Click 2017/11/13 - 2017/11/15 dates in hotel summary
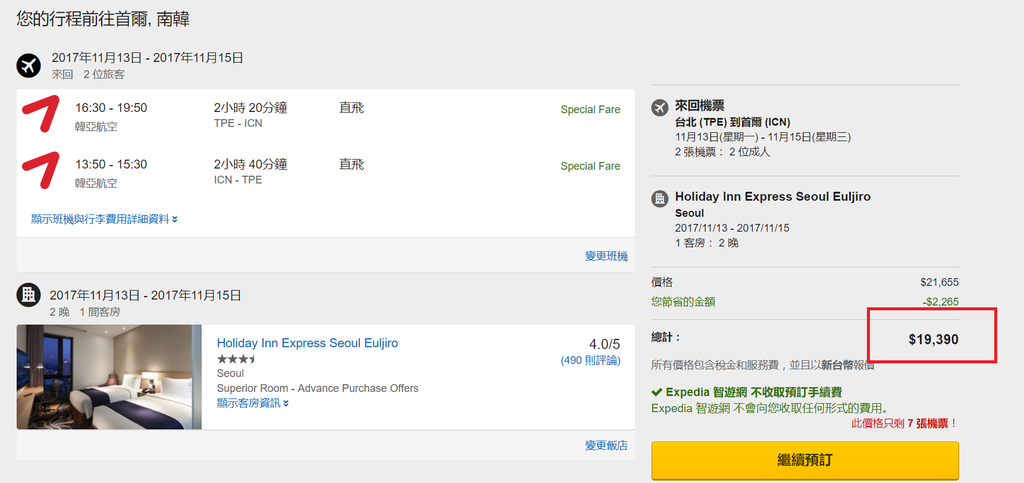Image resolution: width=1024 pixels, height=483 pixels. pyautogui.click(x=733, y=228)
